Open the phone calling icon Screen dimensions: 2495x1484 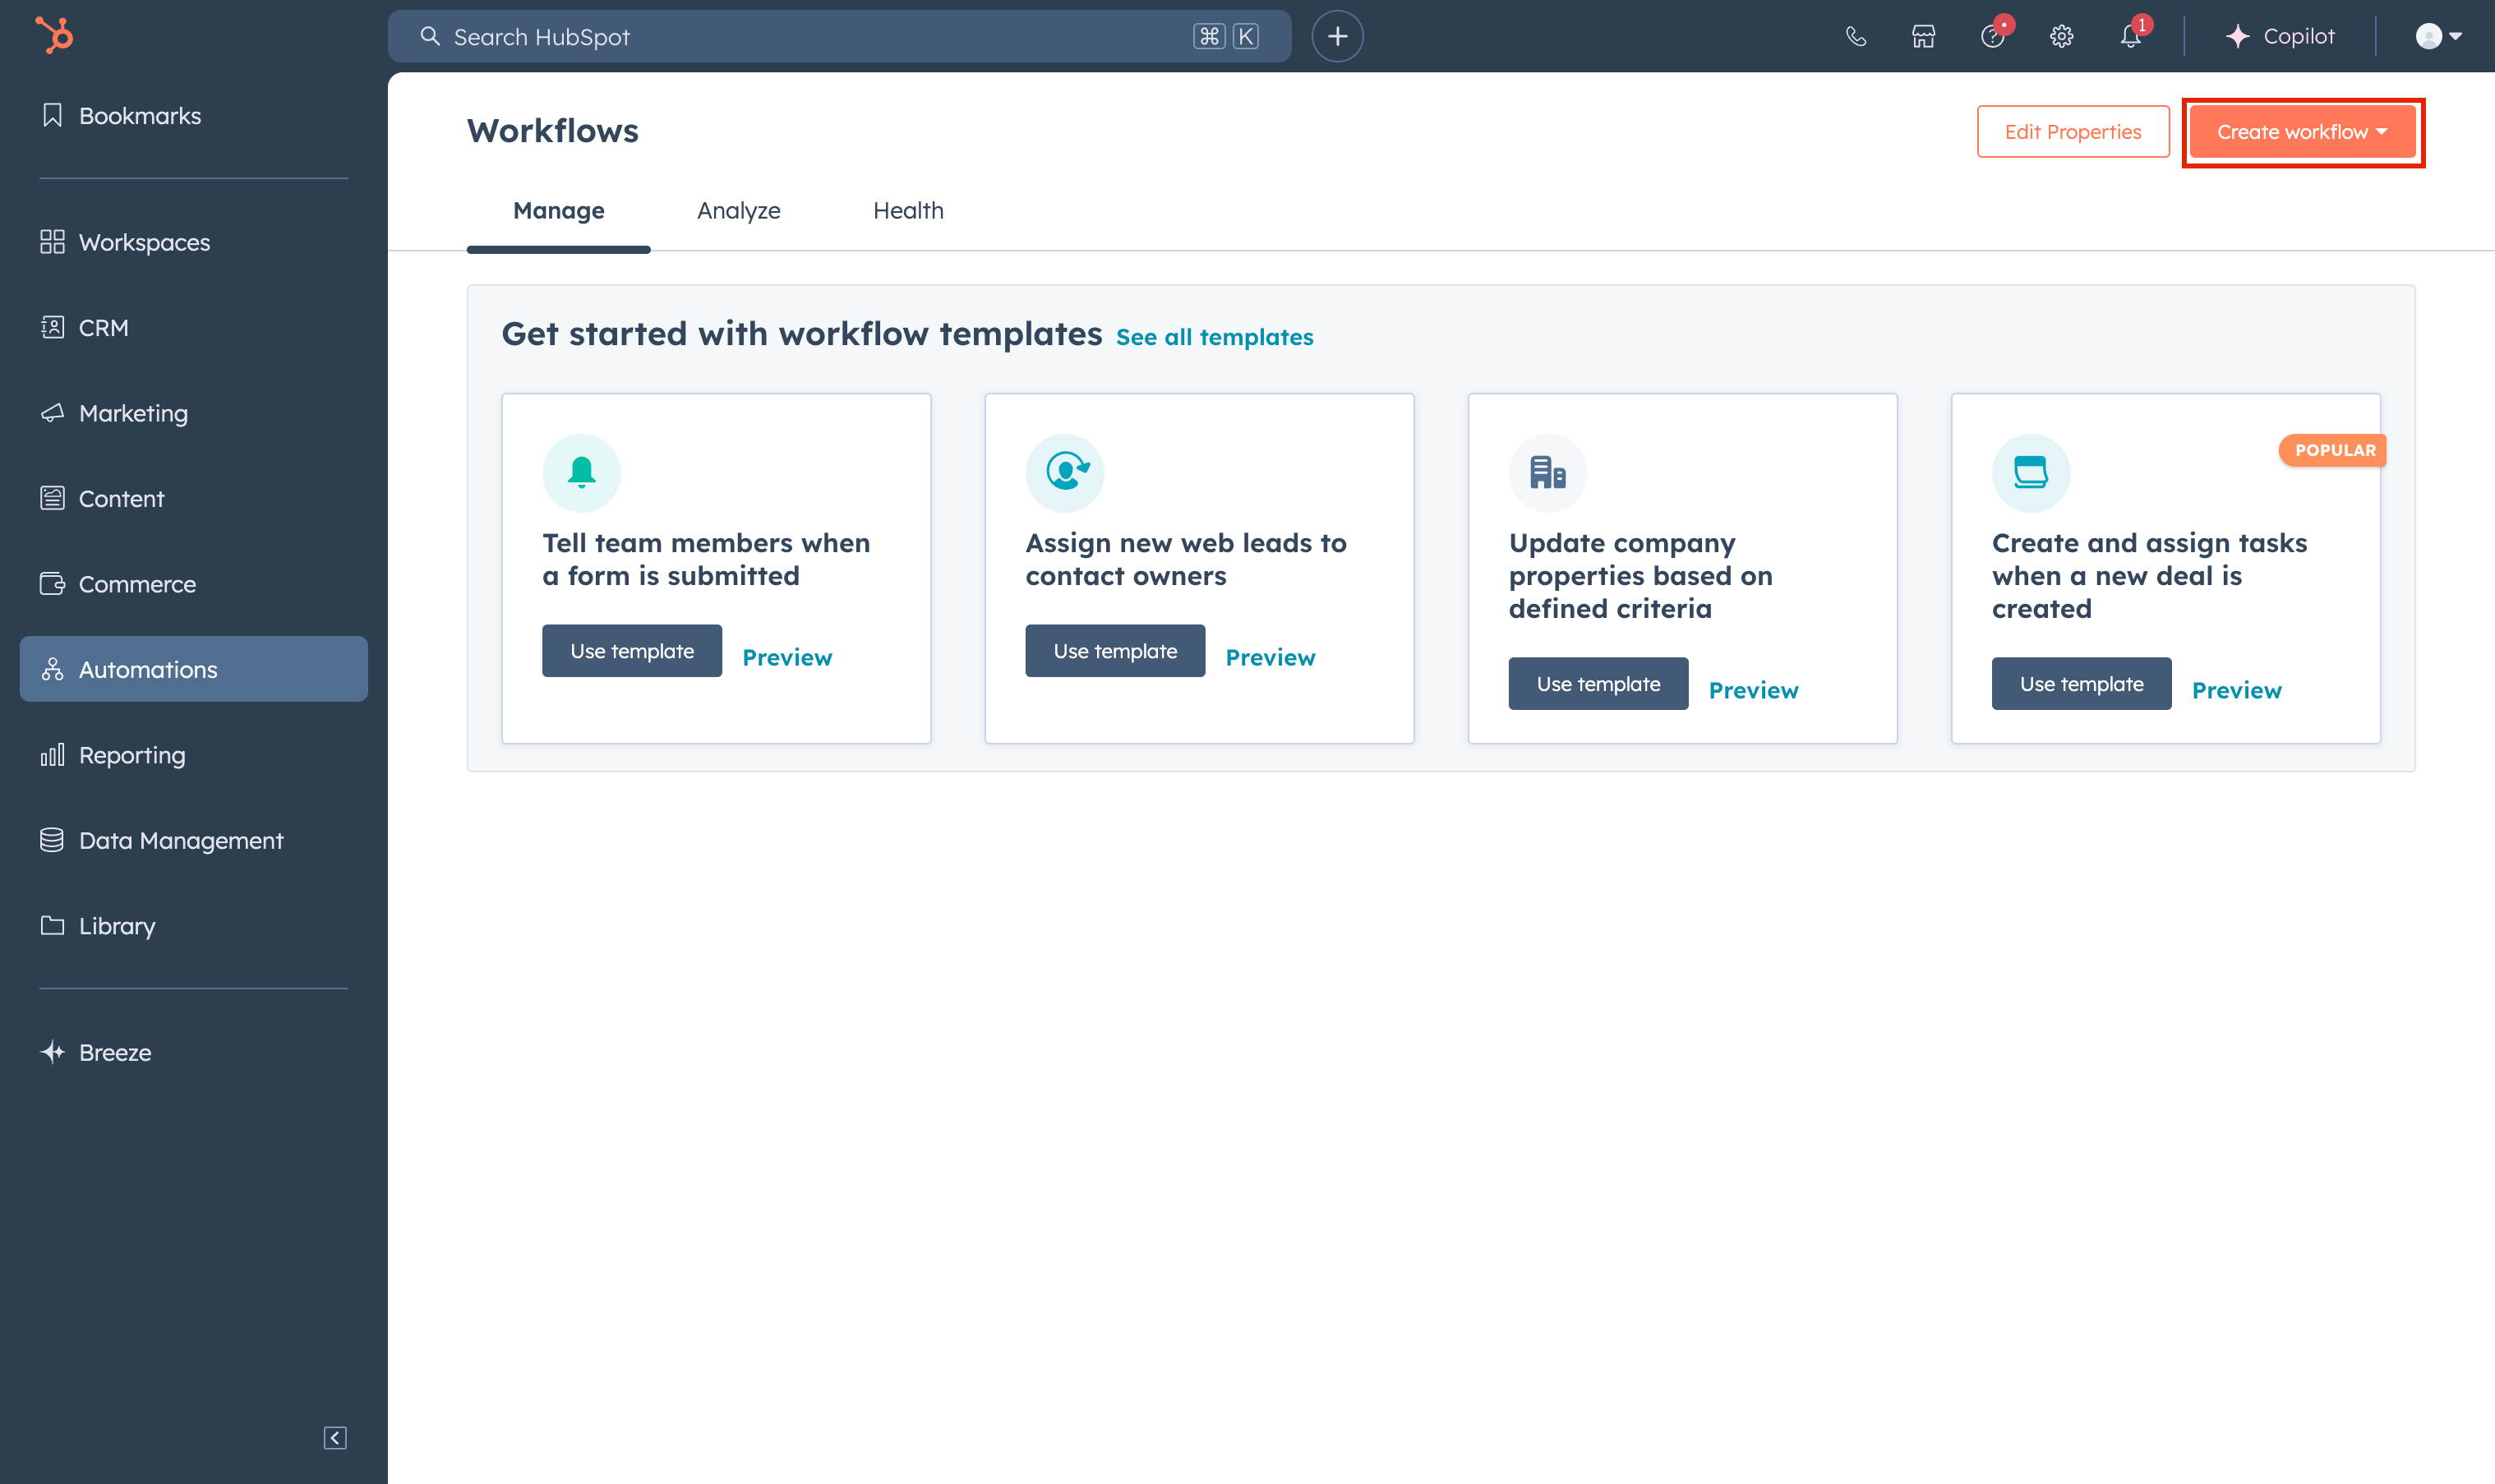1856,37
